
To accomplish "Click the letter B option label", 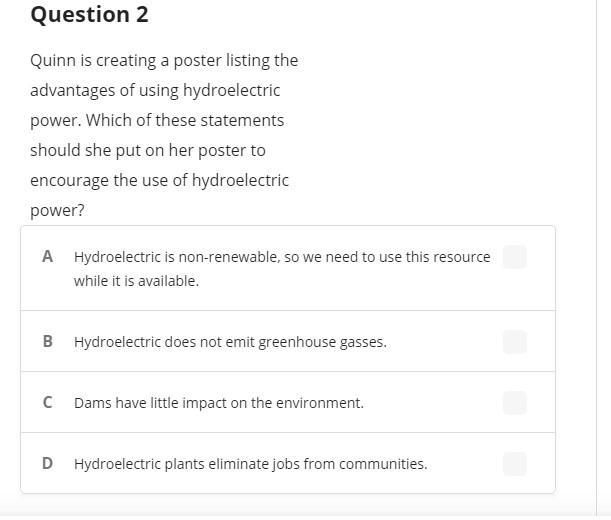I will click(47, 342).
